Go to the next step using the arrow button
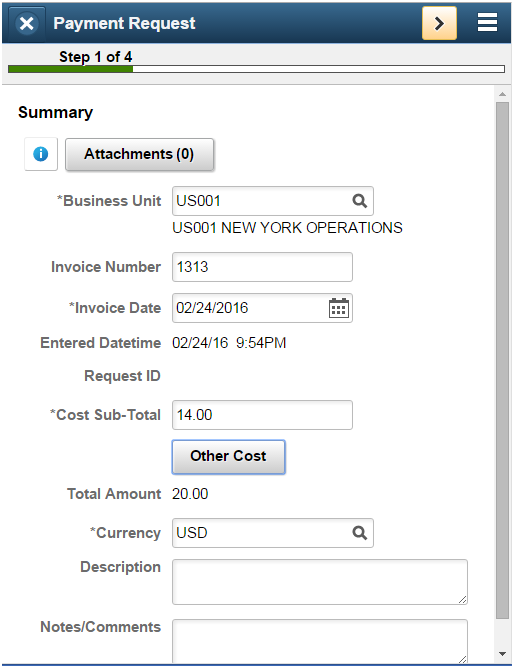 click(x=439, y=23)
